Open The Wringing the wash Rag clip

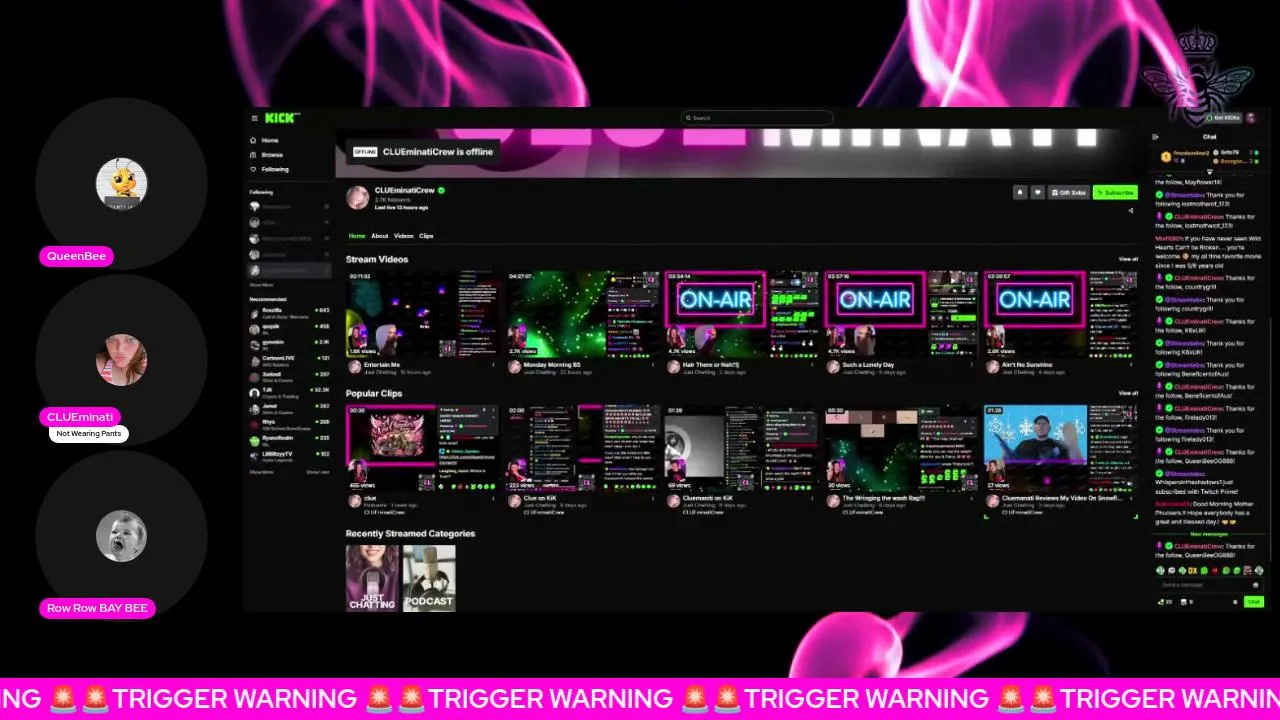(902, 448)
